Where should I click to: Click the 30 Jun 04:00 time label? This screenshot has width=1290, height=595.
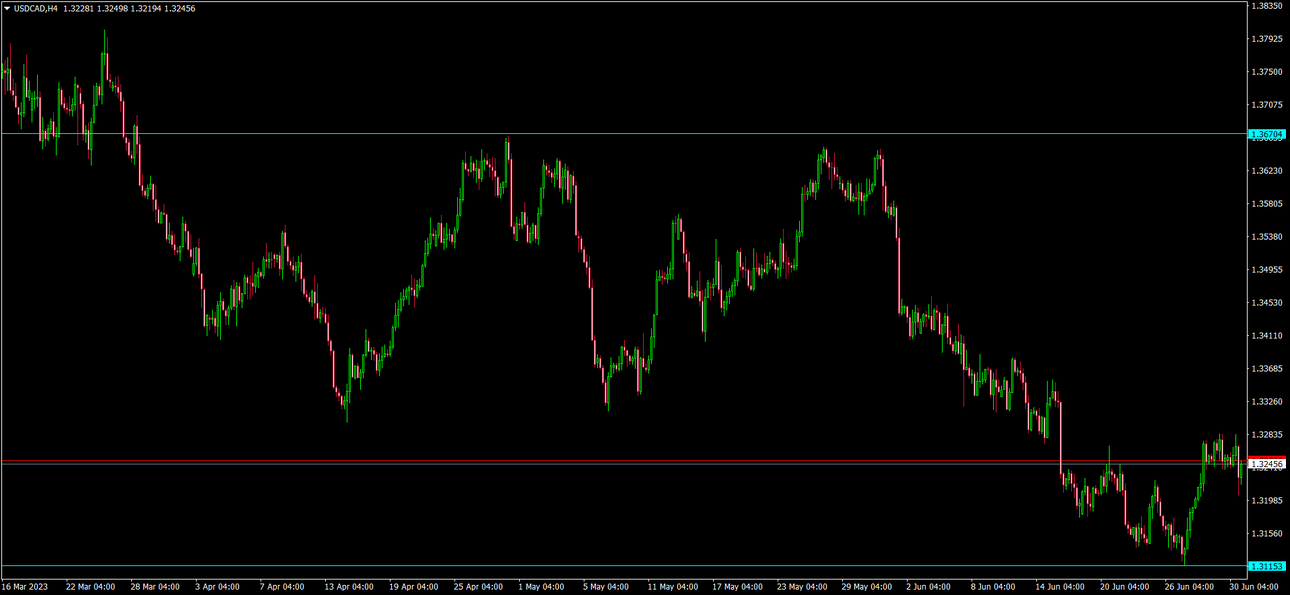1252,587
